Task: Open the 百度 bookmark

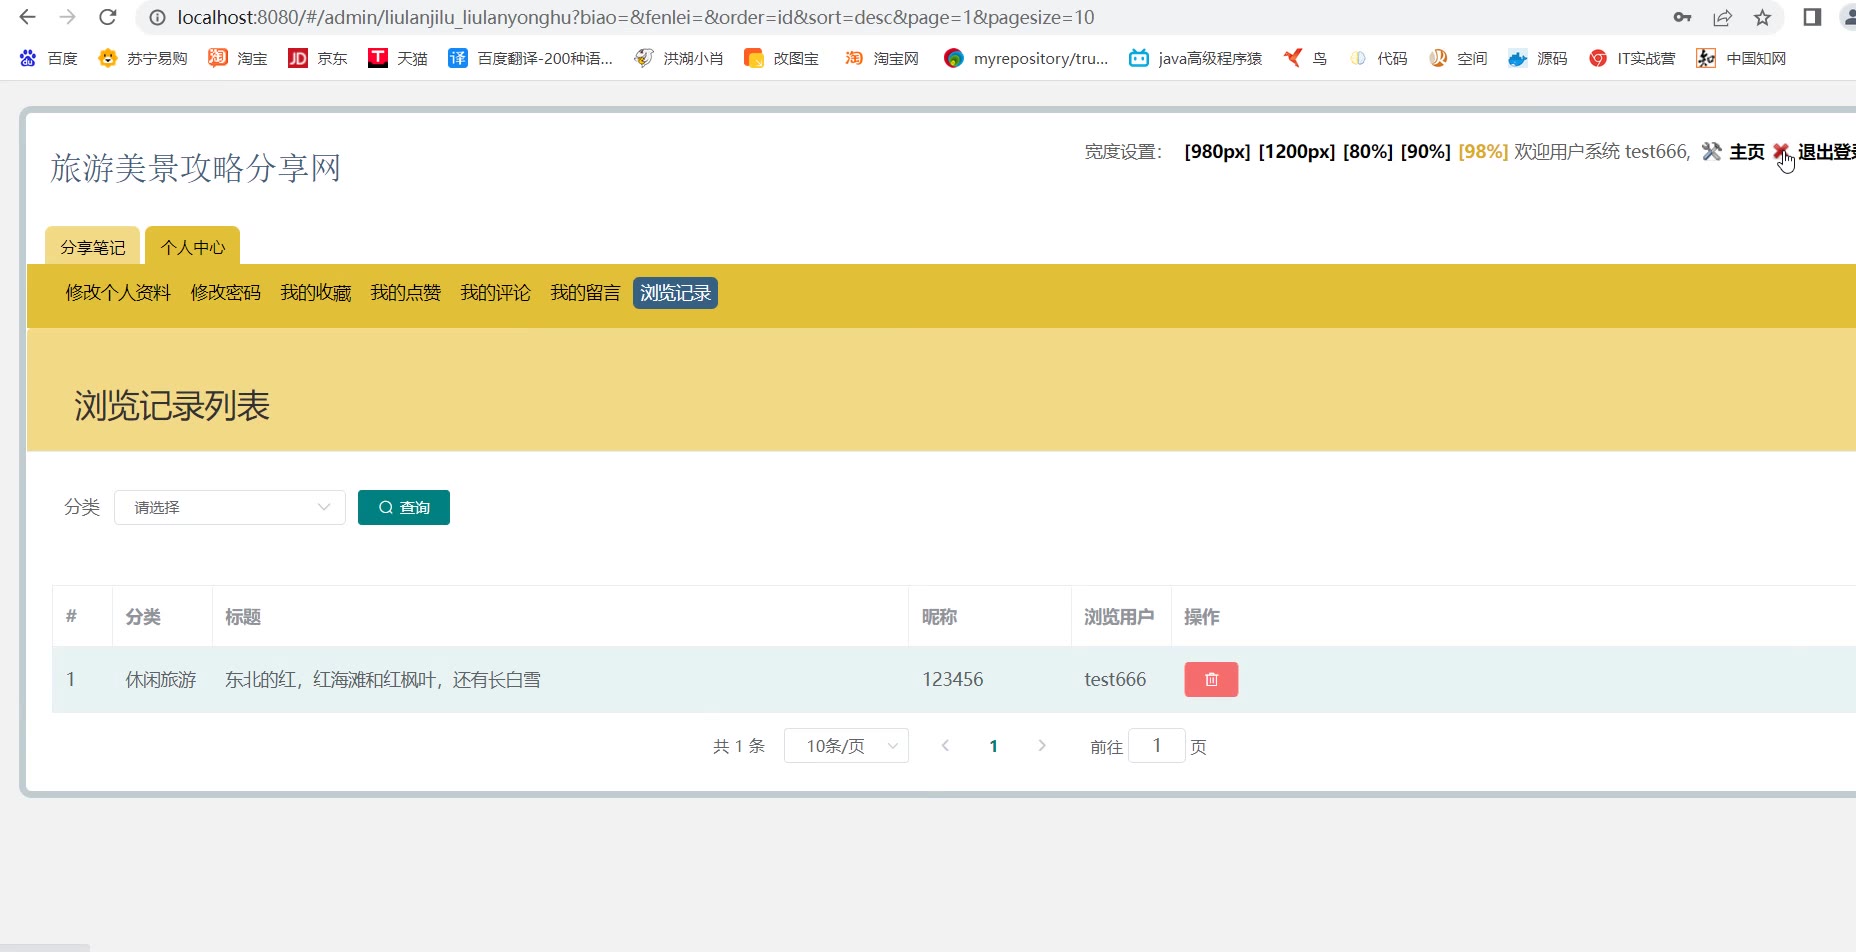Action: click(48, 58)
